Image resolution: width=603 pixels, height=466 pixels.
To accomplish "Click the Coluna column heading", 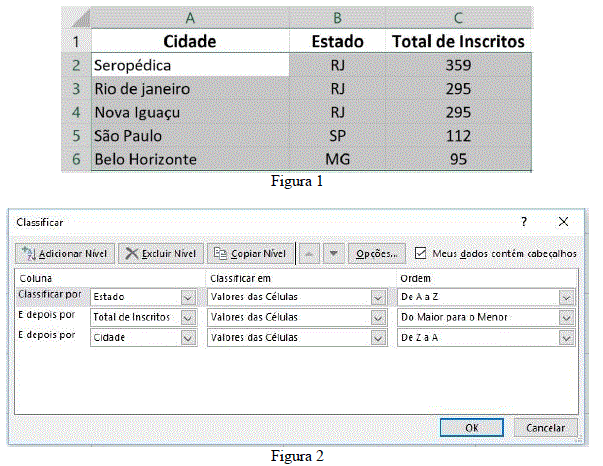I will click(35, 278).
